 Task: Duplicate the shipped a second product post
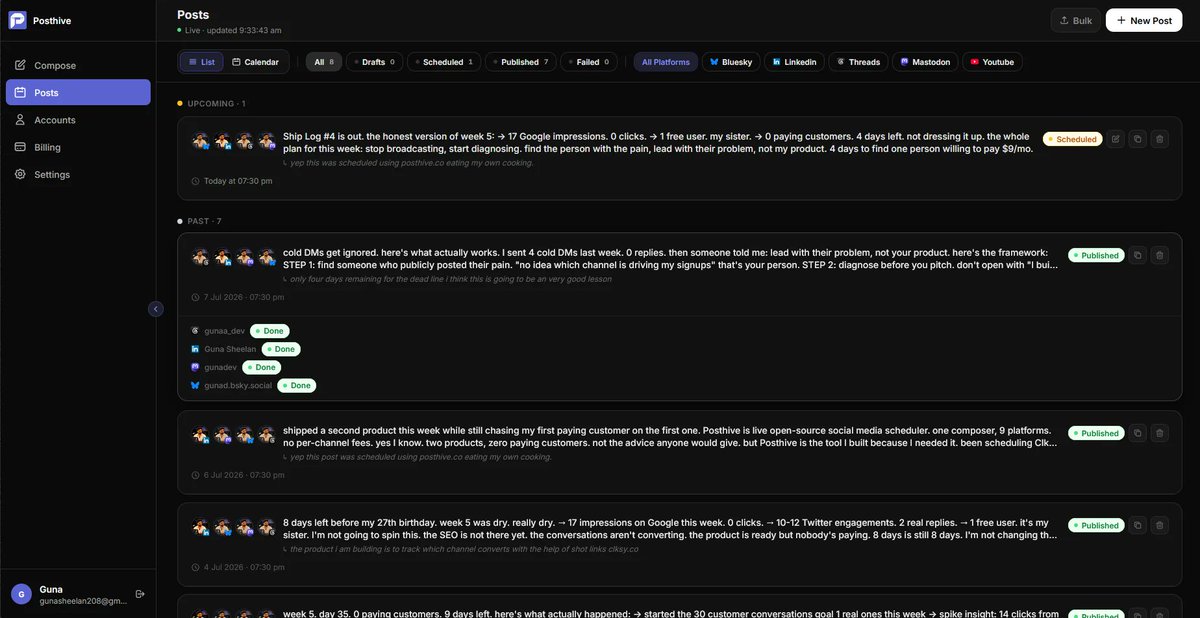pos(1138,433)
